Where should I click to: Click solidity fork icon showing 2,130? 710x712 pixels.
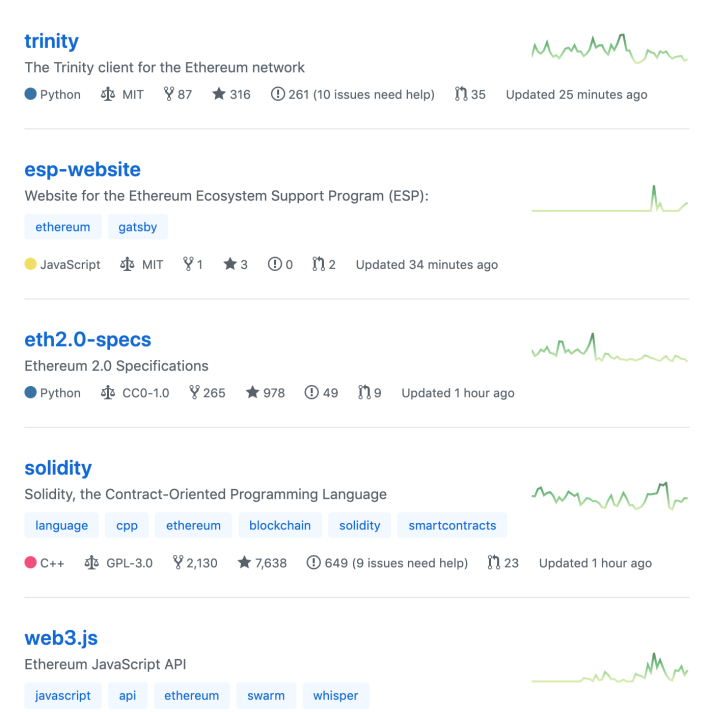(x=178, y=563)
